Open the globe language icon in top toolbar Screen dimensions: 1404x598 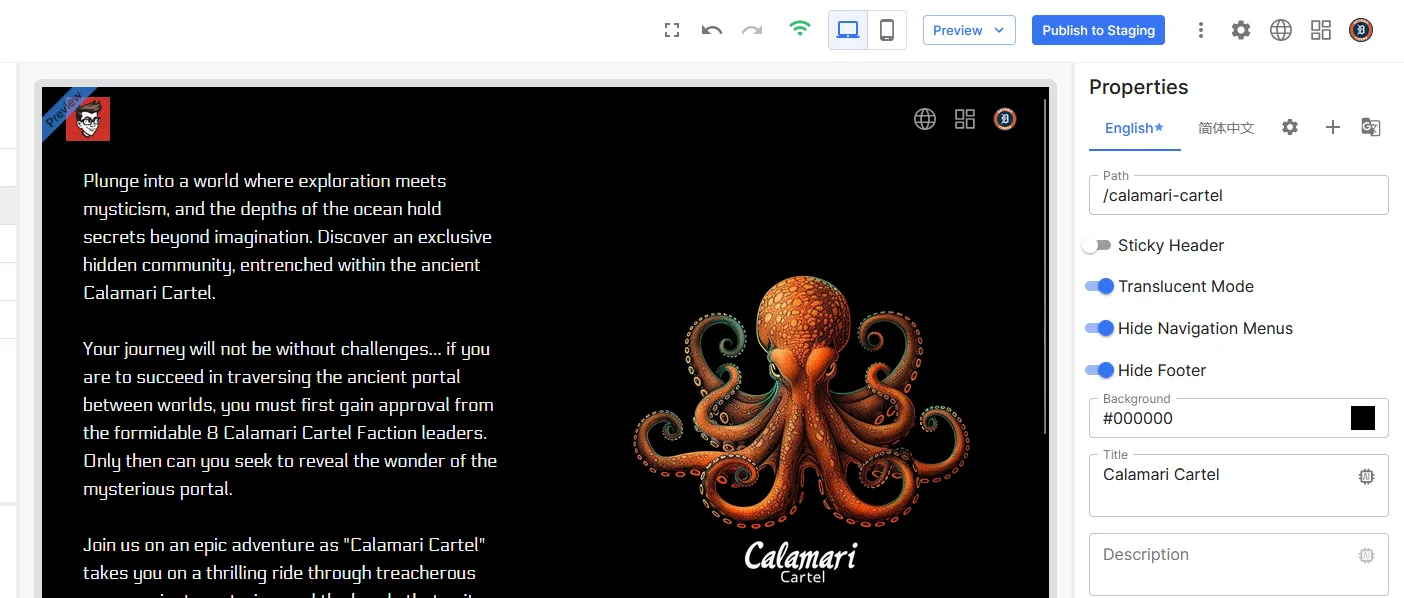pyautogui.click(x=1281, y=30)
